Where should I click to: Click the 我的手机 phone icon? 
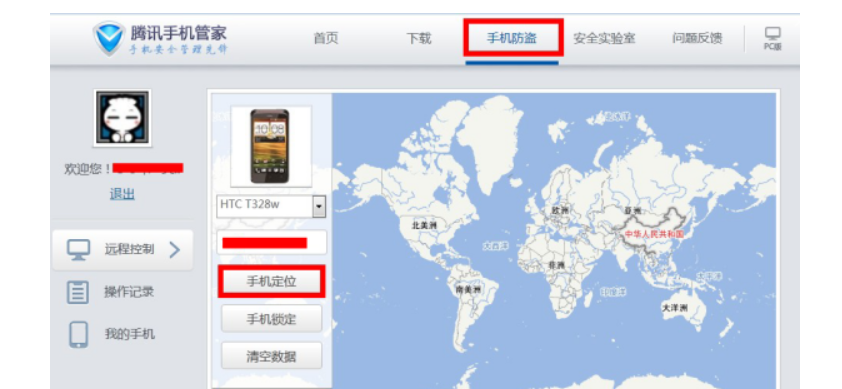coord(78,334)
